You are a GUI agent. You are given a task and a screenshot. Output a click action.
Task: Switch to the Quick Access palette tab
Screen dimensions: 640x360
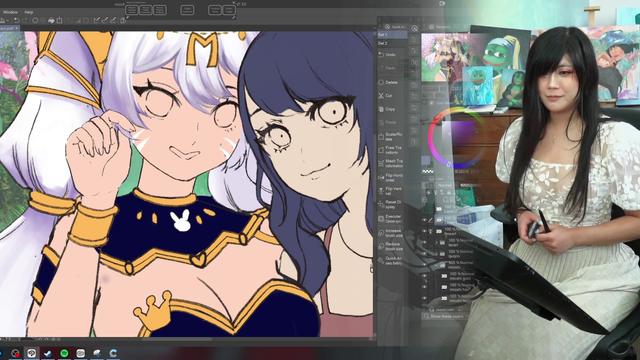396,27
